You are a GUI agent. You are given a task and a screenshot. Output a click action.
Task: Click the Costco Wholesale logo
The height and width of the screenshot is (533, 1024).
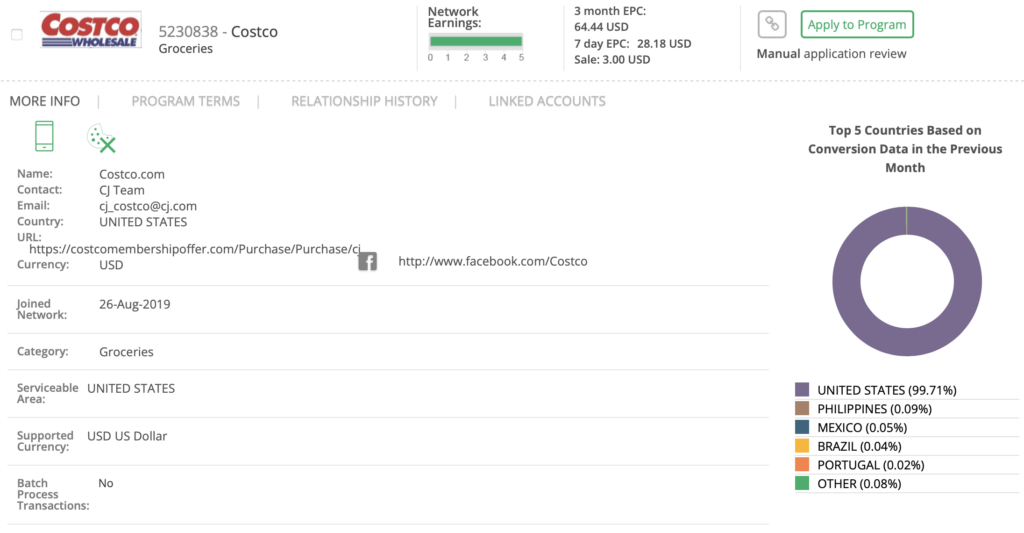tap(91, 30)
